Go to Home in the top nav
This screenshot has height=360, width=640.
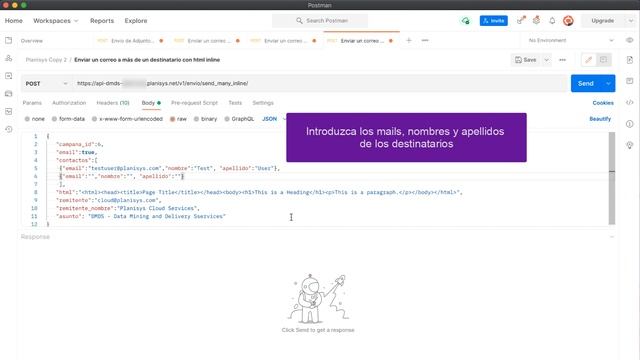pos(13,20)
